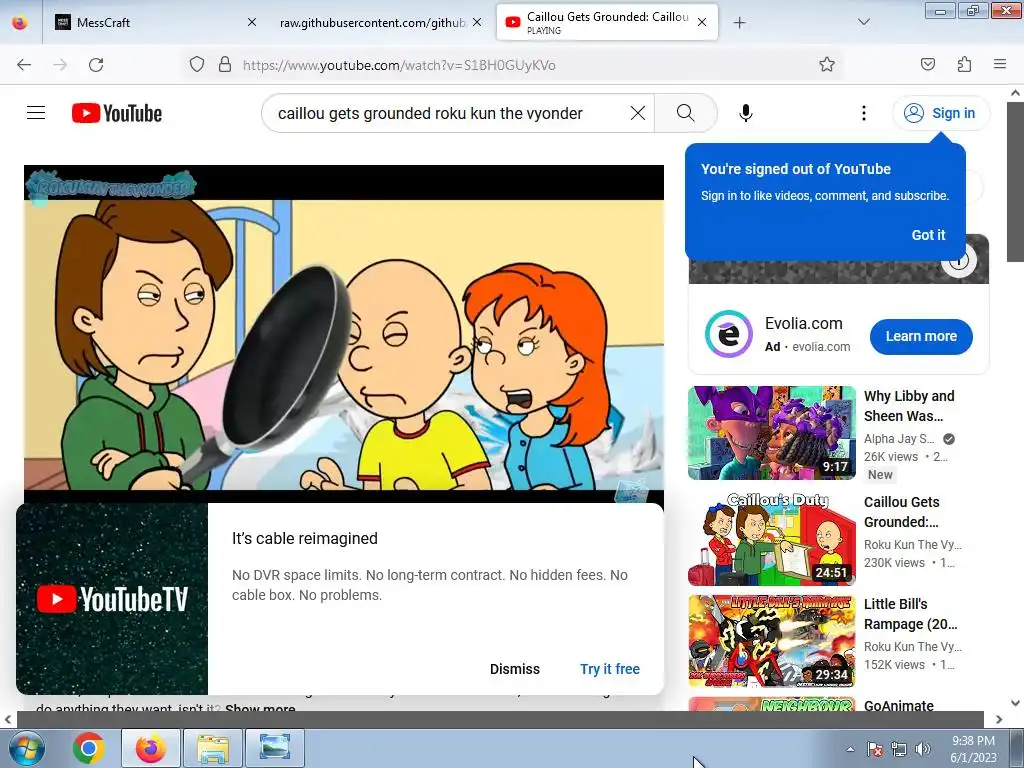1024x768 pixels.
Task: Dismiss the YouTube TV promo
Action: 515,669
